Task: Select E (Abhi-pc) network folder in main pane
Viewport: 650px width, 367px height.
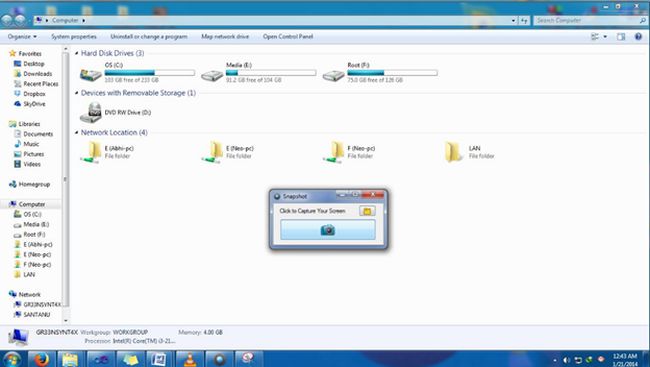Action: (108, 152)
